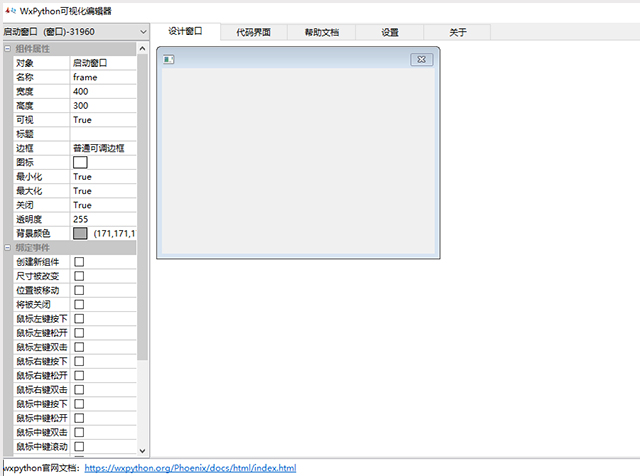Click the background color value (171,171,1
This screenshot has width=640, height=476.
114,234
